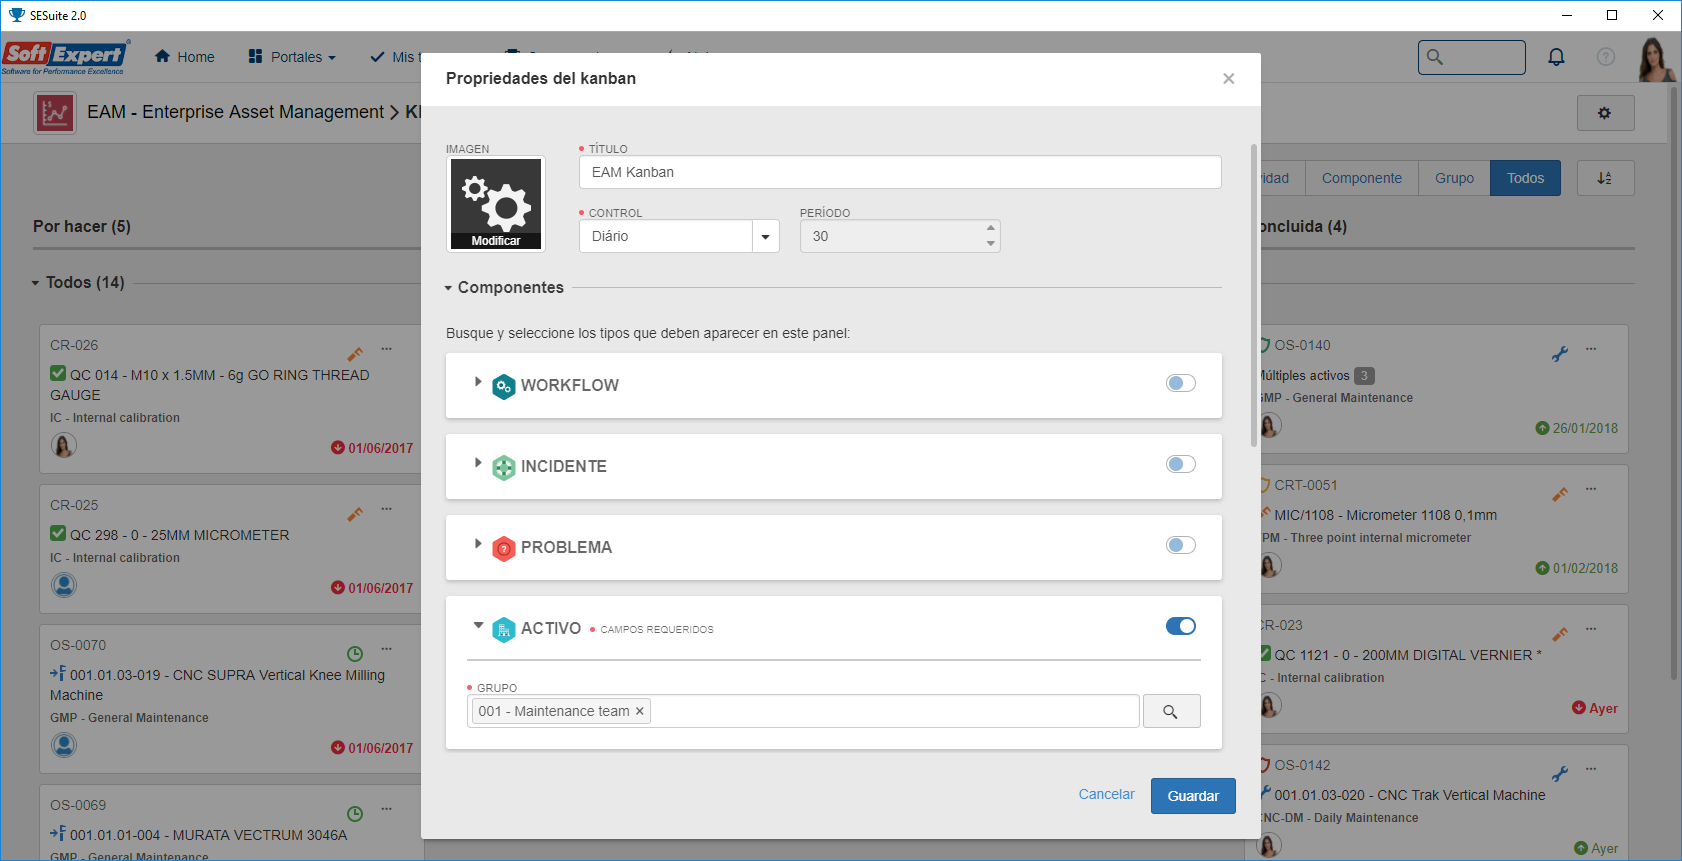
Task: Click the Modificar kanban image thumbnail
Action: point(496,204)
